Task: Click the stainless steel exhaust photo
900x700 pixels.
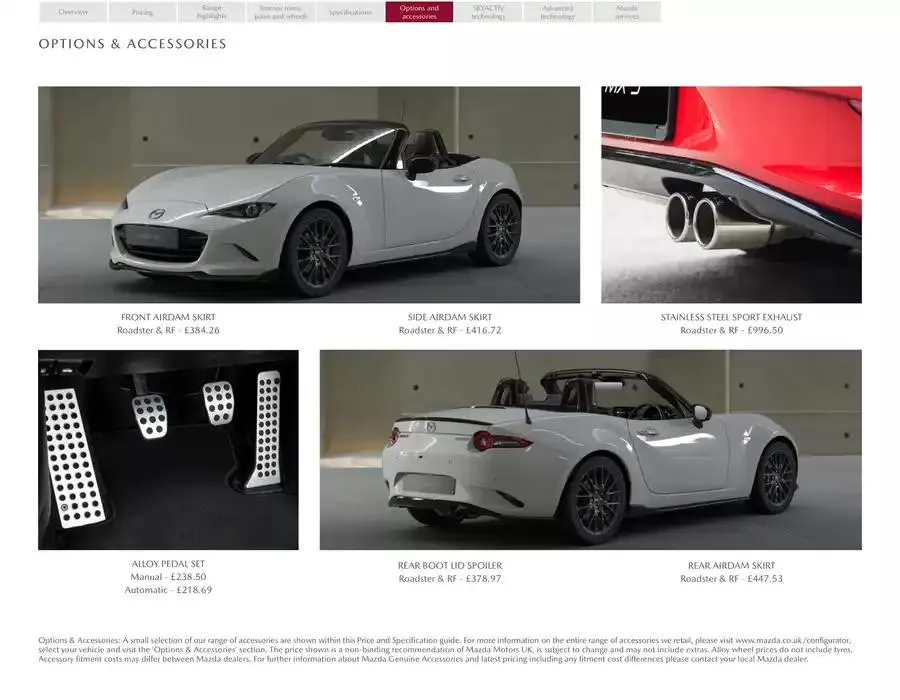Action: 731,195
